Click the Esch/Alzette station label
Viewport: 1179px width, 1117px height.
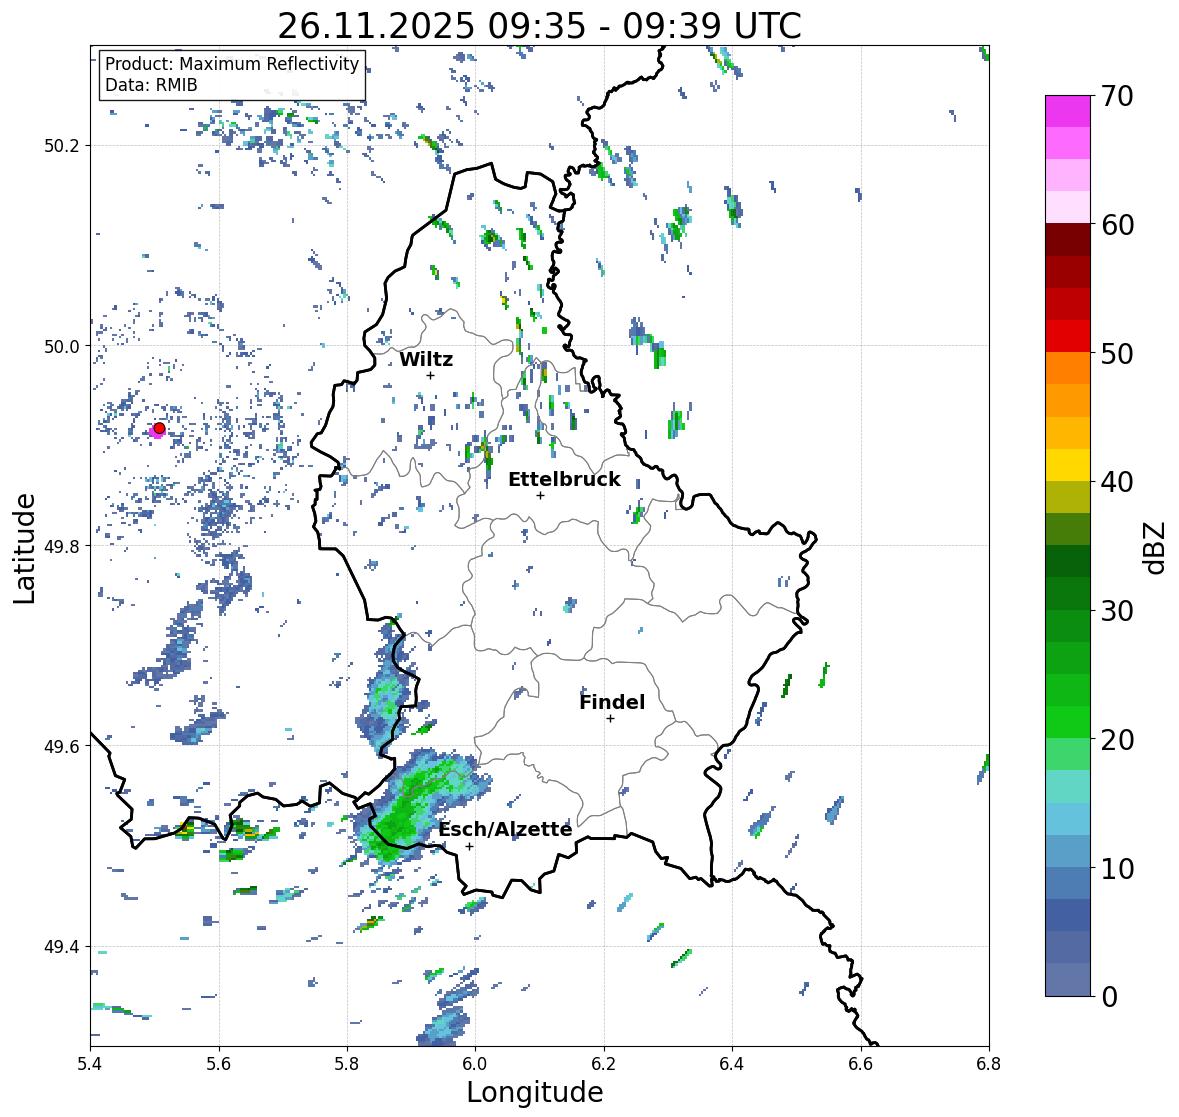[505, 829]
